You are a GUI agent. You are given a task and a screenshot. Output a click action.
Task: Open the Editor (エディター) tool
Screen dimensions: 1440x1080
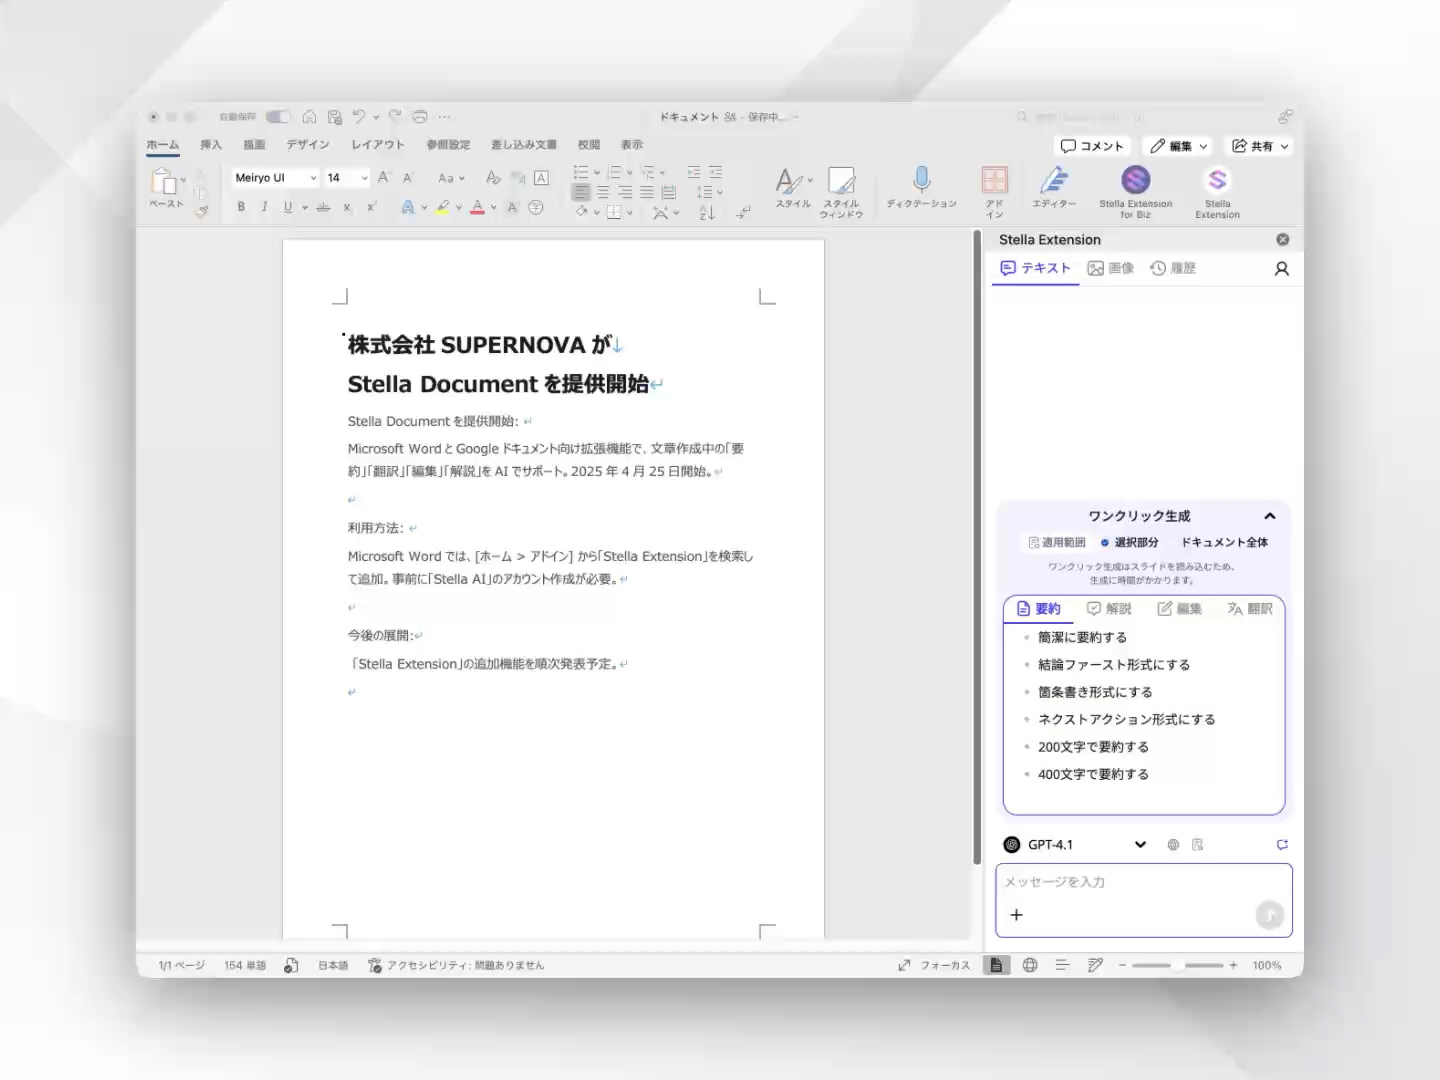[x=1054, y=187]
